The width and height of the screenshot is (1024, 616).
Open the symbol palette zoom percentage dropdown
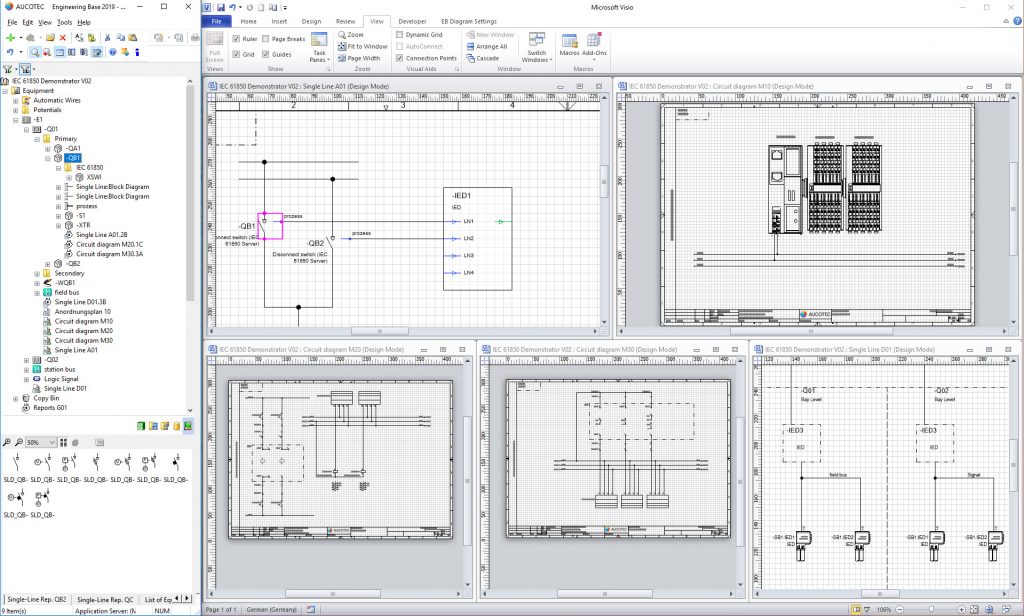[x=53, y=442]
